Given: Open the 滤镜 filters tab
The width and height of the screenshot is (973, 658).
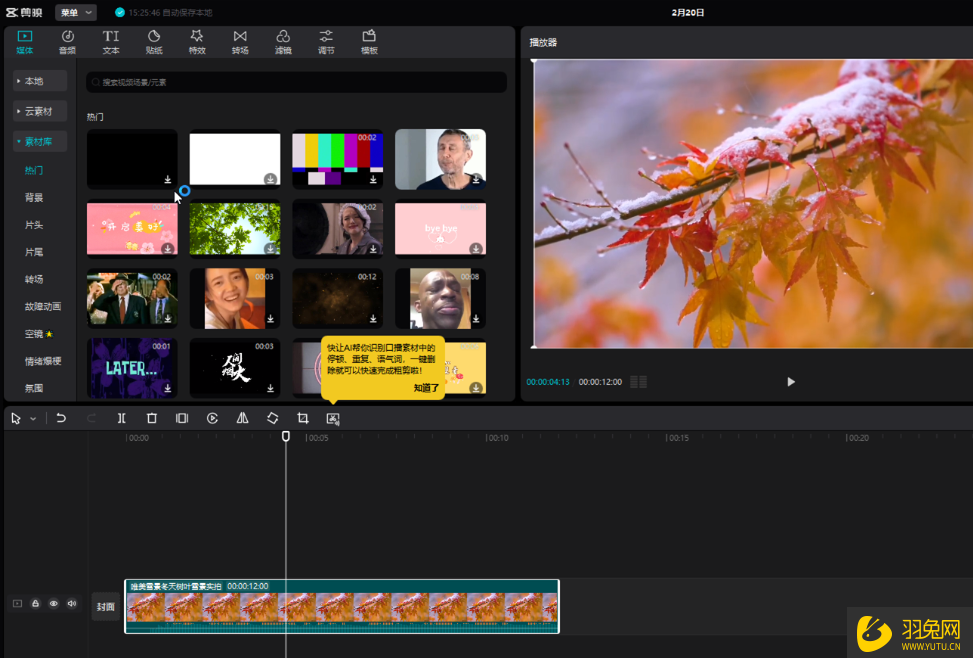Looking at the screenshot, I should click(x=283, y=42).
